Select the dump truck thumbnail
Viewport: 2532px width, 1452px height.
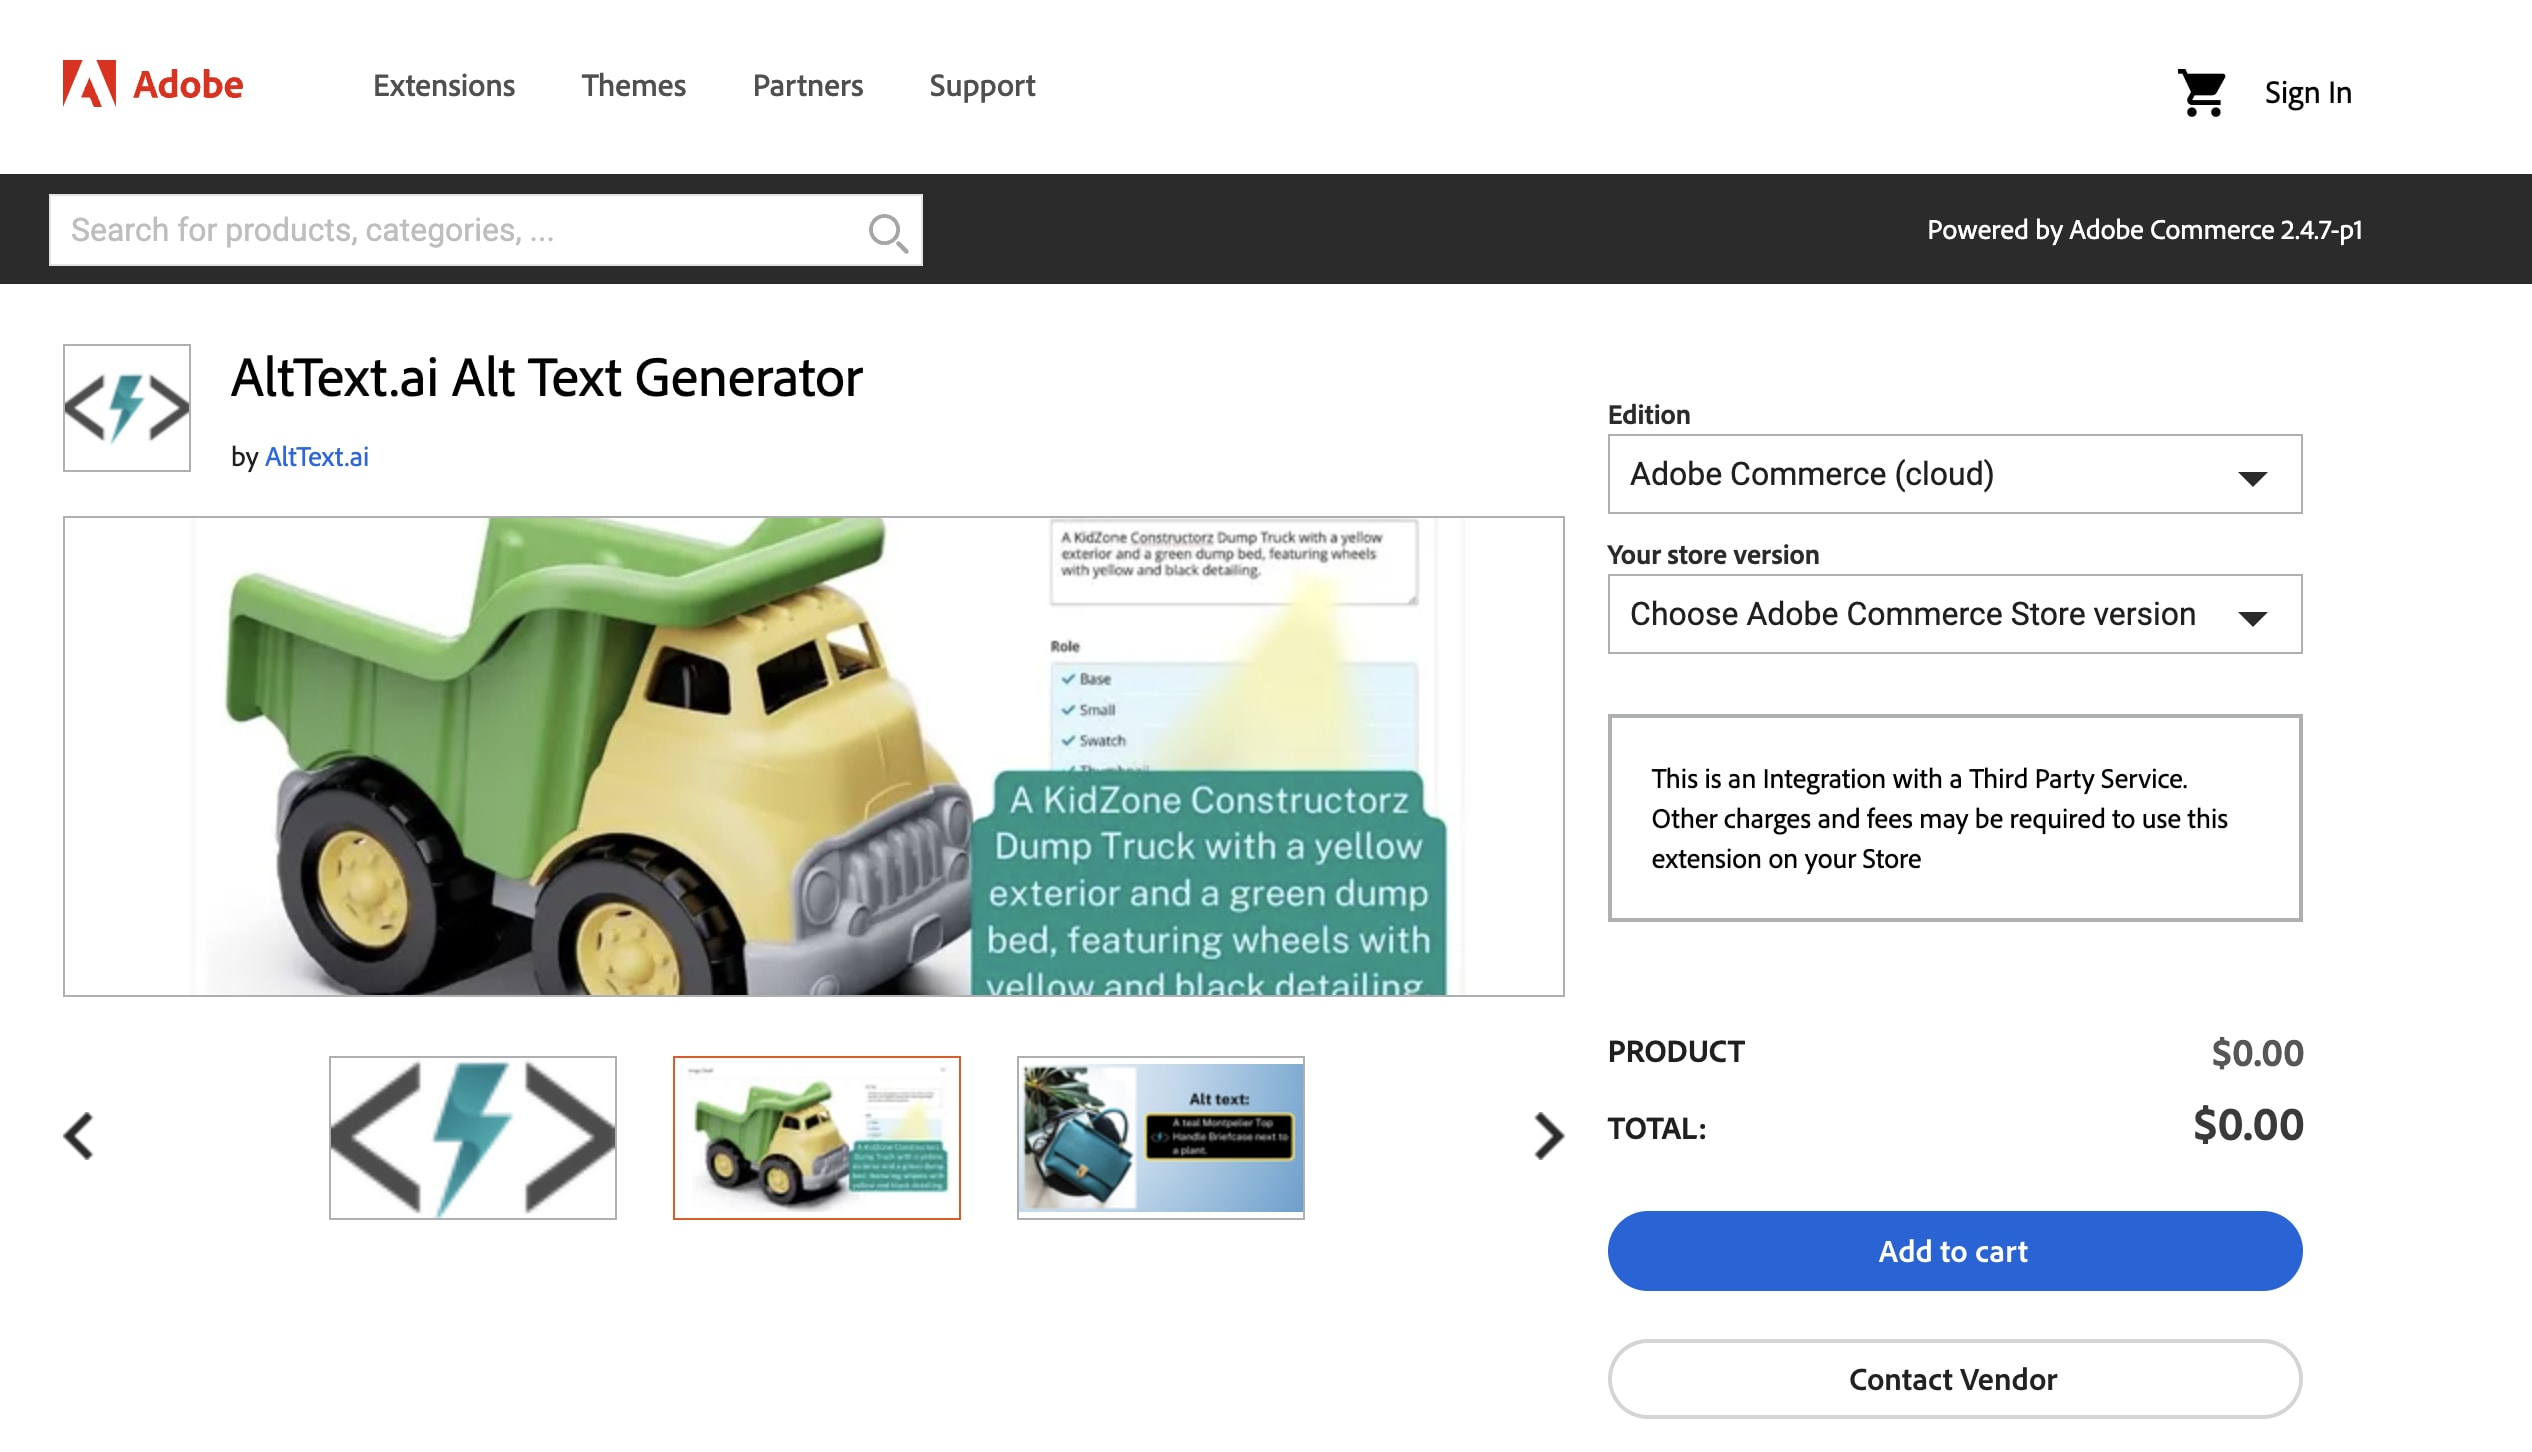tap(817, 1138)
